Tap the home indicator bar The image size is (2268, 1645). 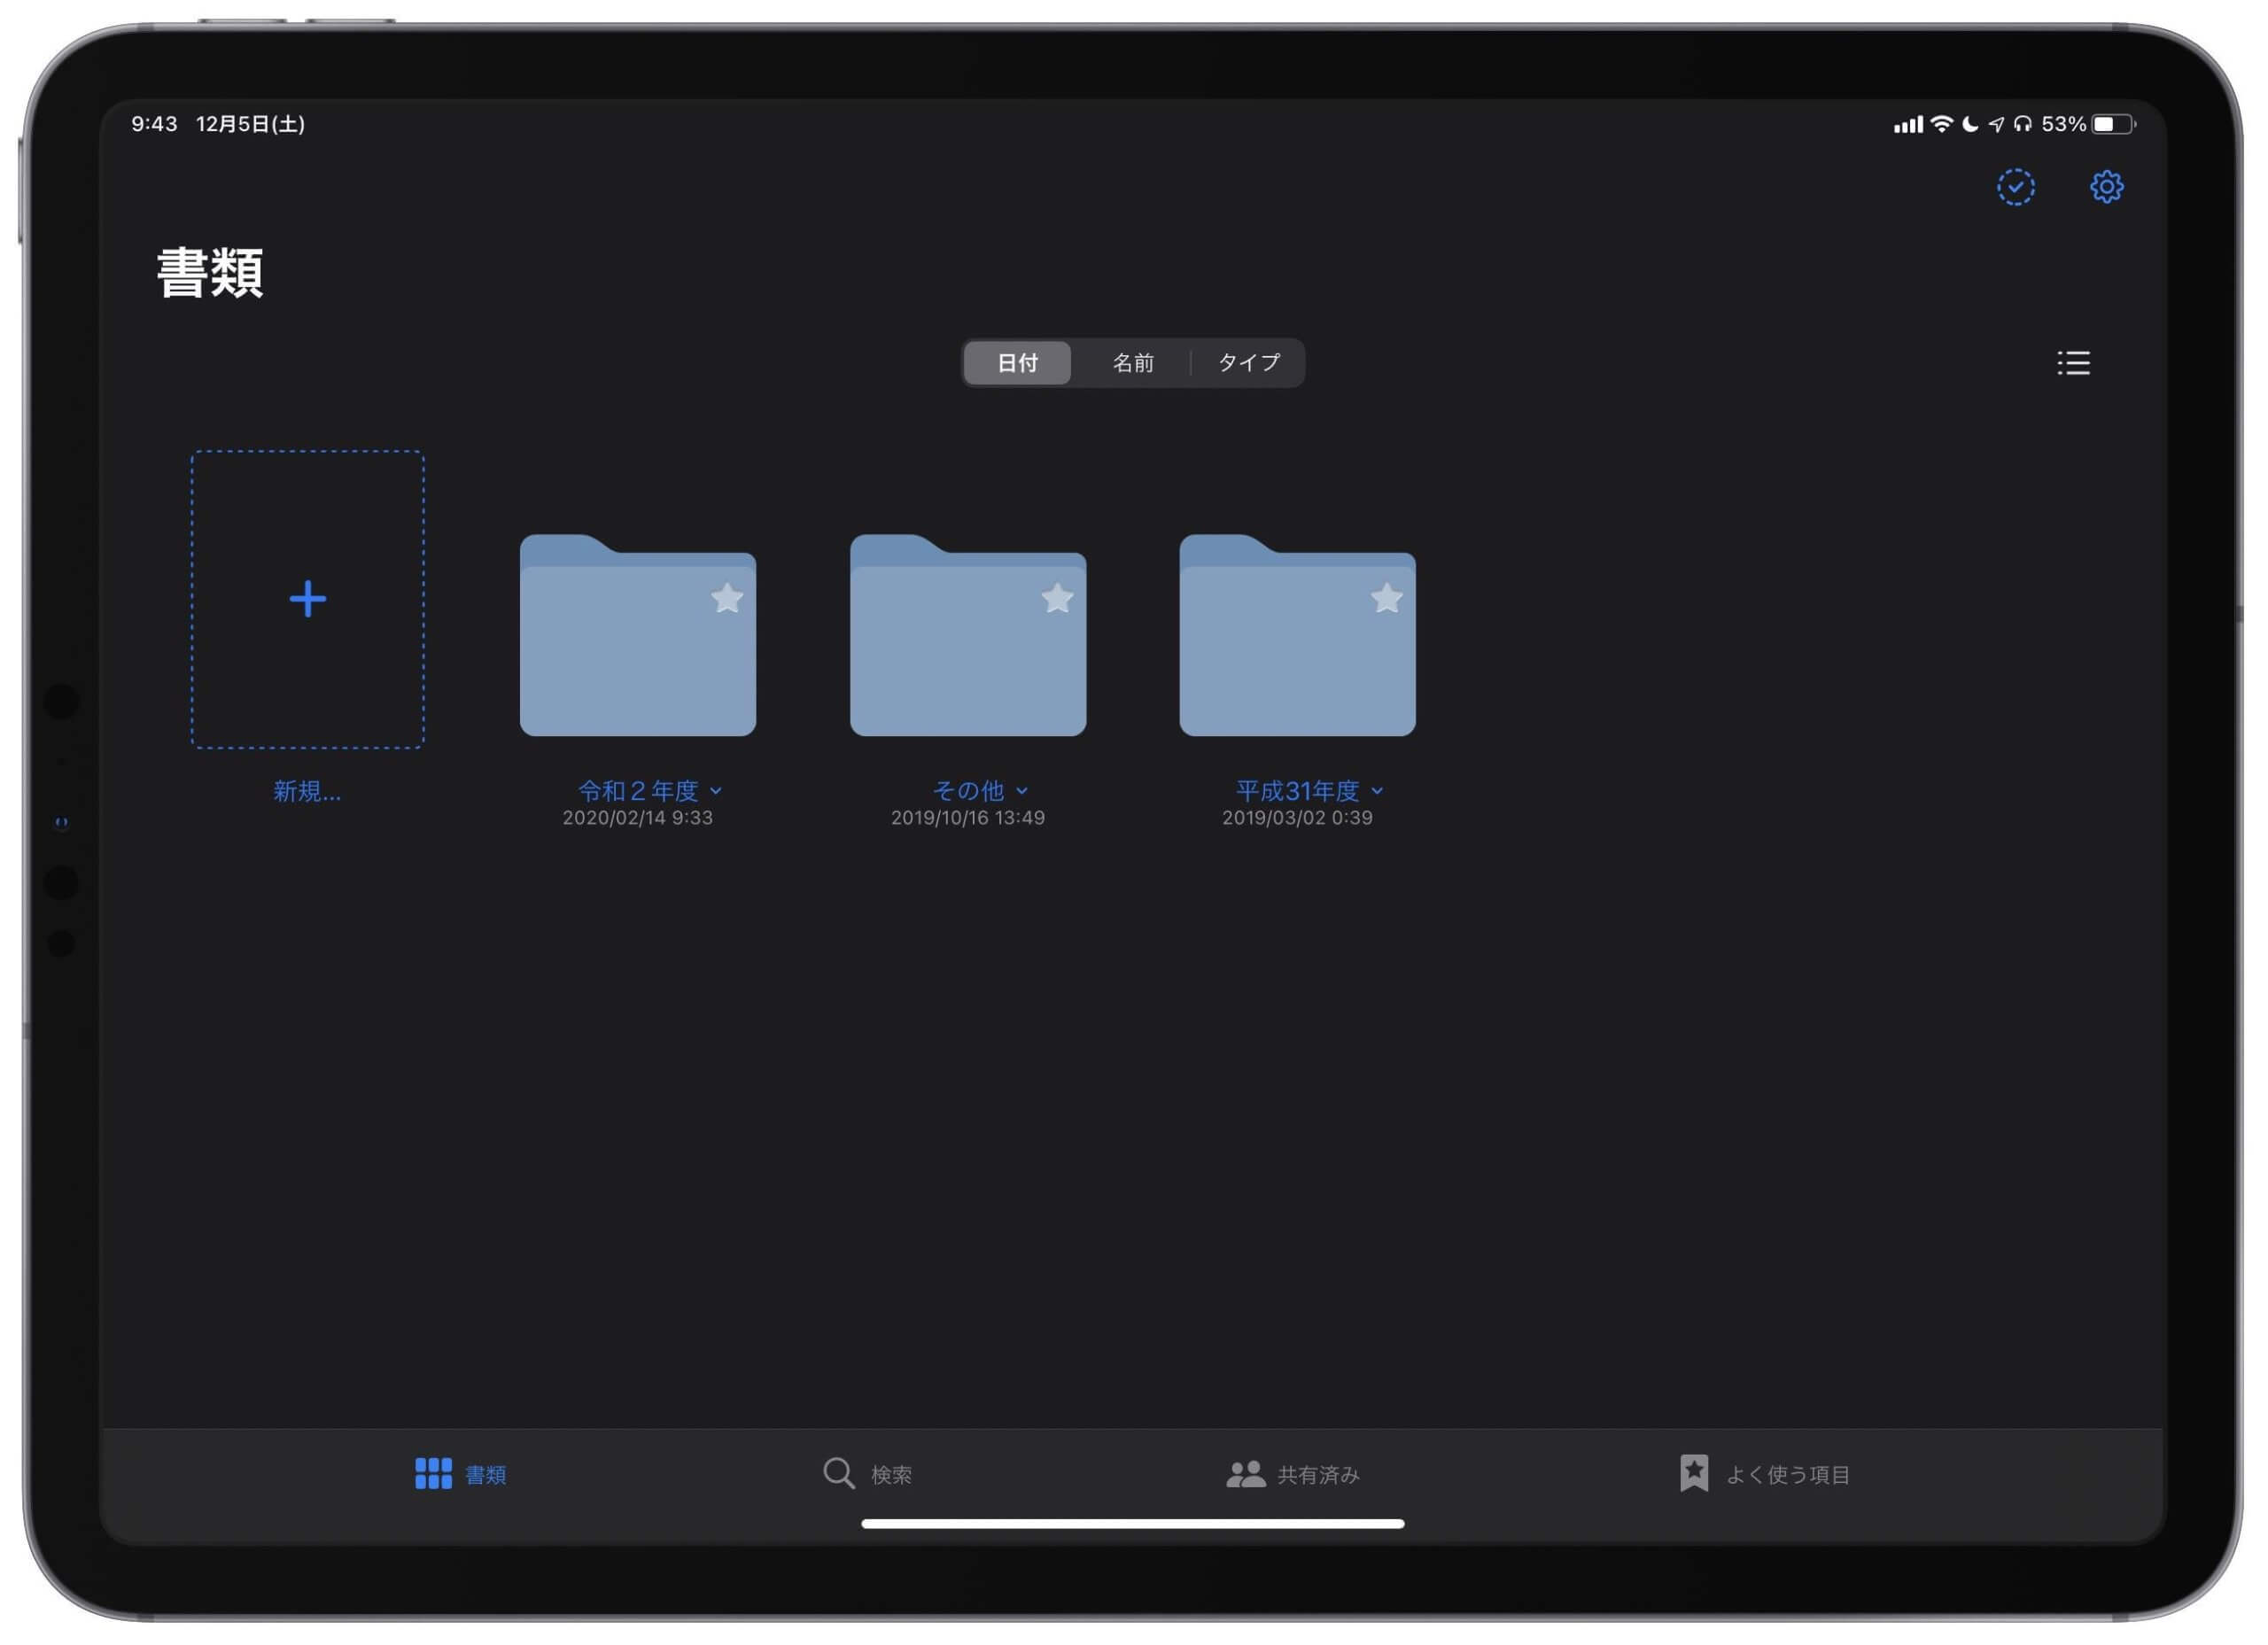pos(1133,1524)
